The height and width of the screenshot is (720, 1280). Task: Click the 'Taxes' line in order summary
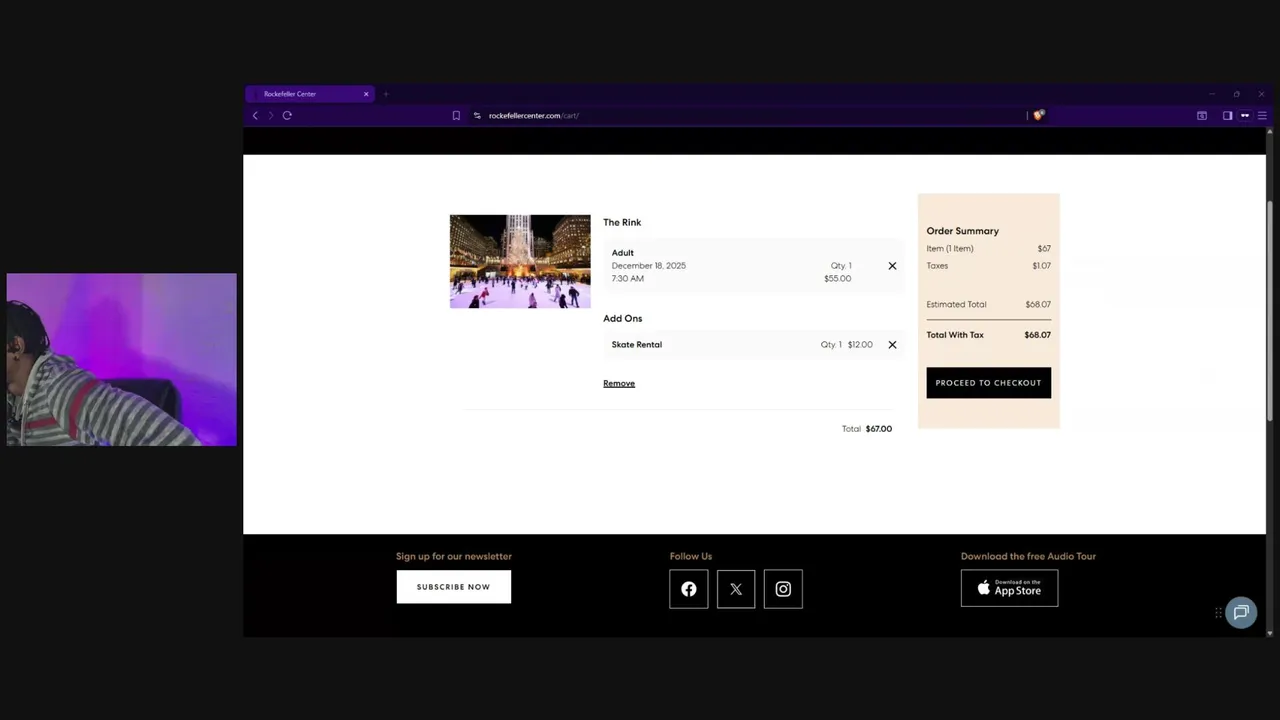click(988, 266)
